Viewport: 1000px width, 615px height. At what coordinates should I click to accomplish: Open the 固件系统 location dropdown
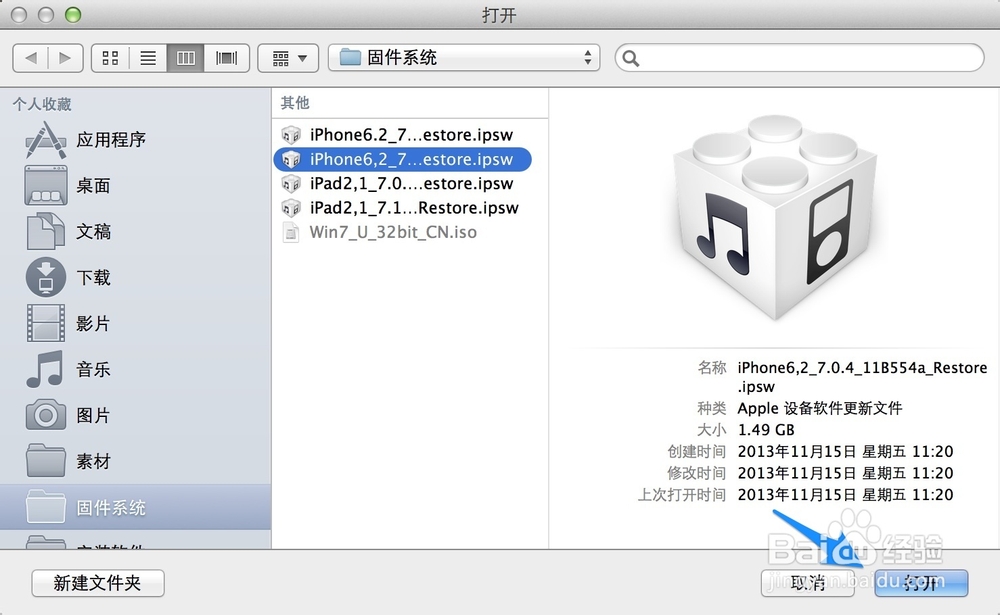click(x=463, y=58)
